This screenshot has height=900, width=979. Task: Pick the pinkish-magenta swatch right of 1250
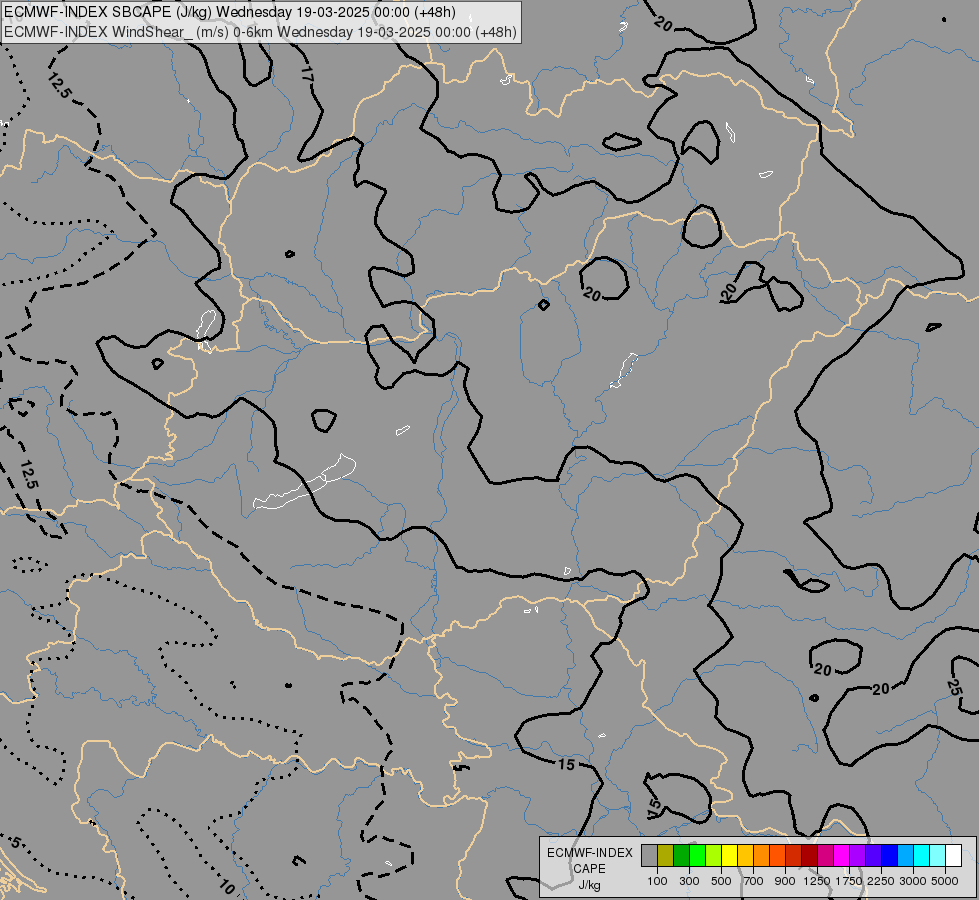tap(825, 856)
